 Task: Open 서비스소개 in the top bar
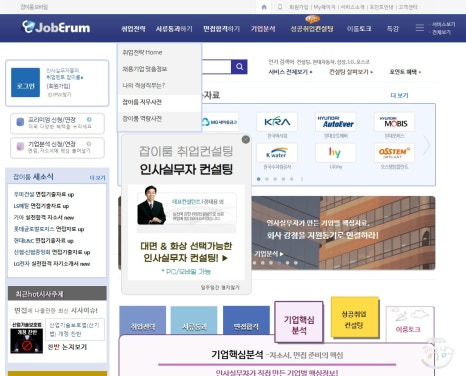tap(352, 7)
